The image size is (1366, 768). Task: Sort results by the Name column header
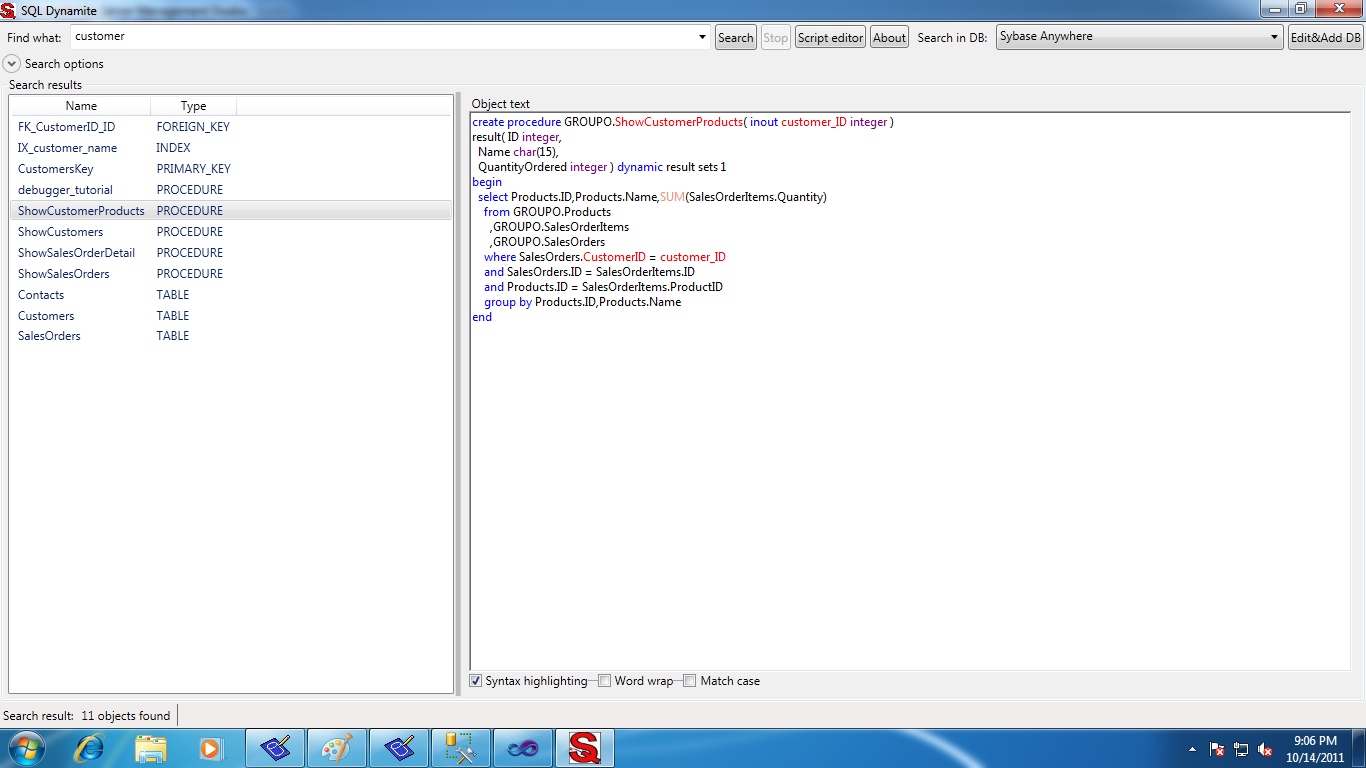tap(81, 106)
